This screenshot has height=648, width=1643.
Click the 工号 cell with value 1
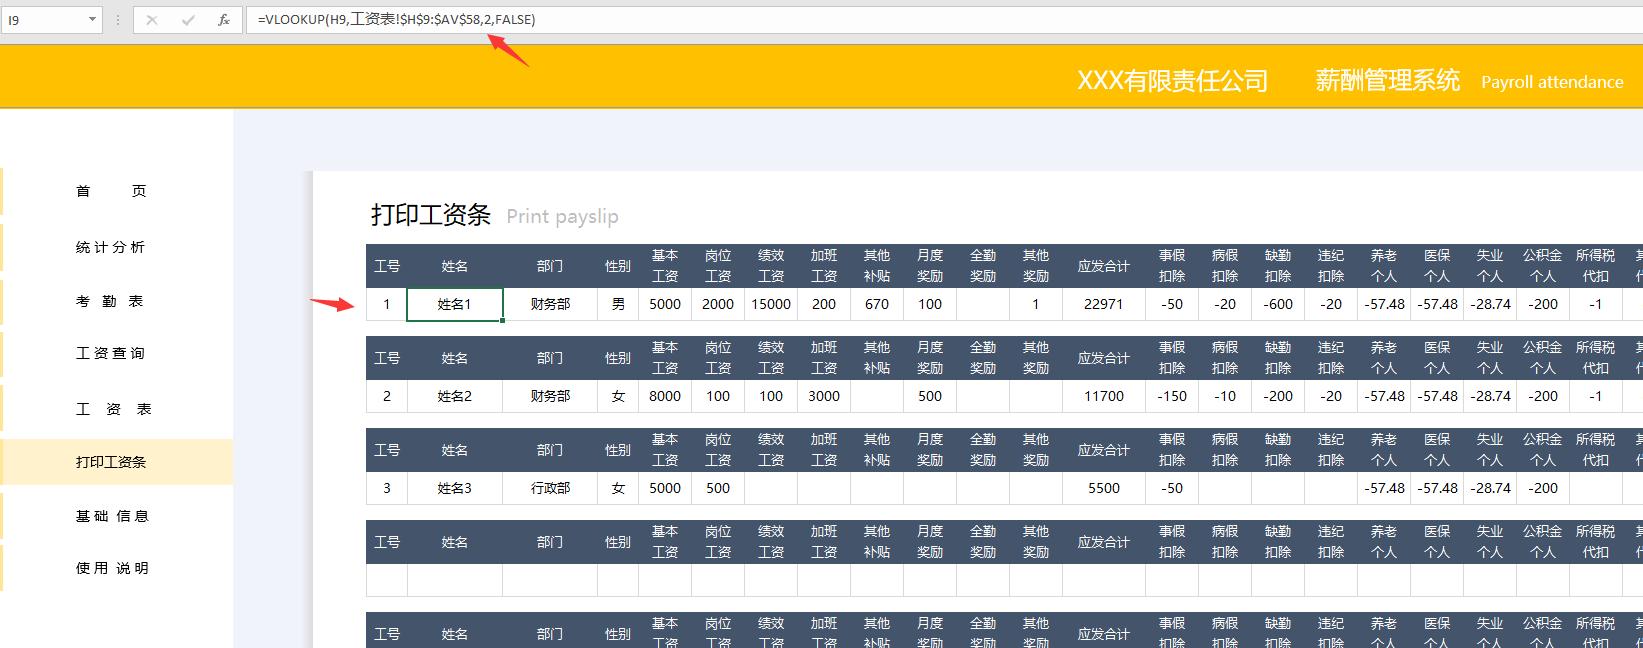click(x=387, y=305)
